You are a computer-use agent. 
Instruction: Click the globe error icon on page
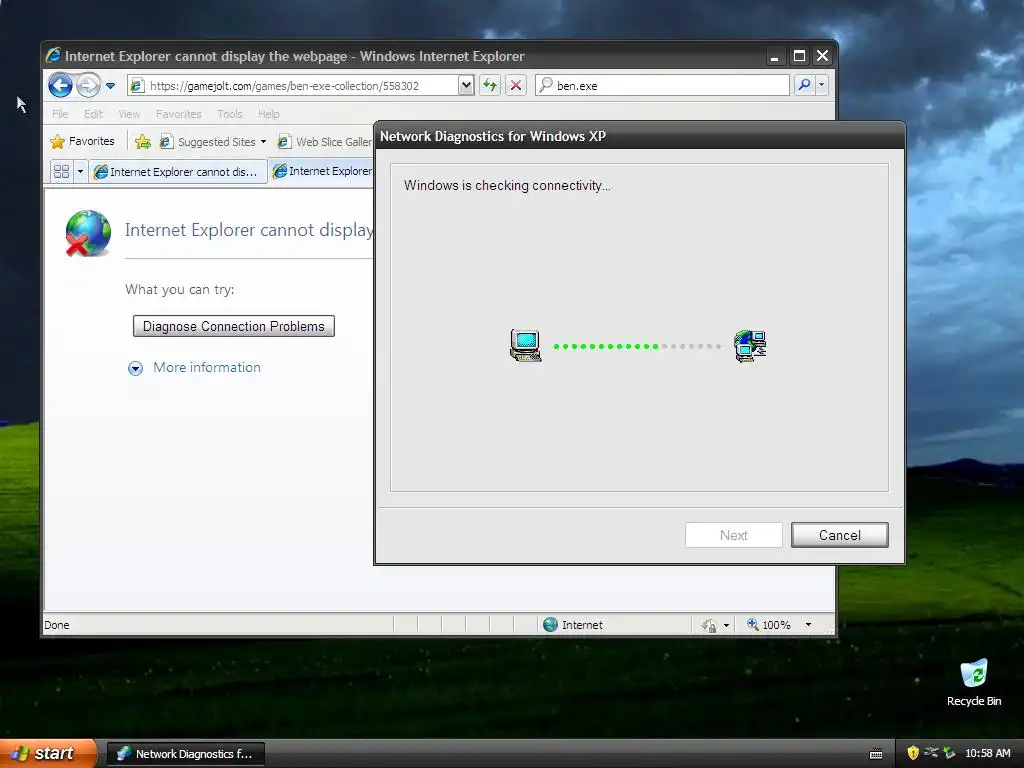(88, 233)
